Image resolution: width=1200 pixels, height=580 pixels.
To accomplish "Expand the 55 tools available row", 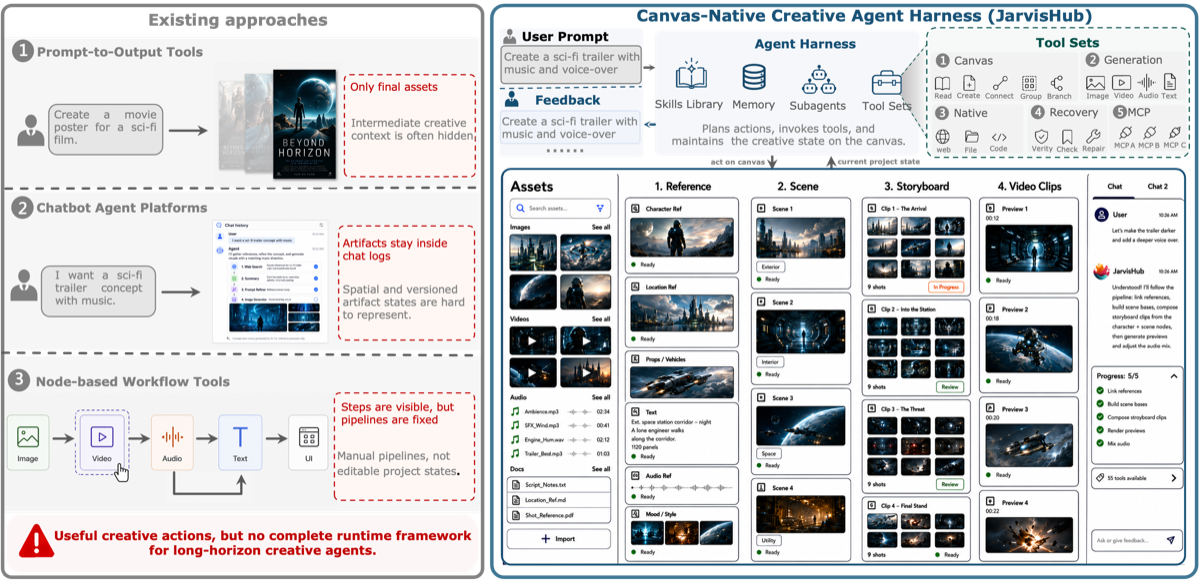I will pos(1139,478).
